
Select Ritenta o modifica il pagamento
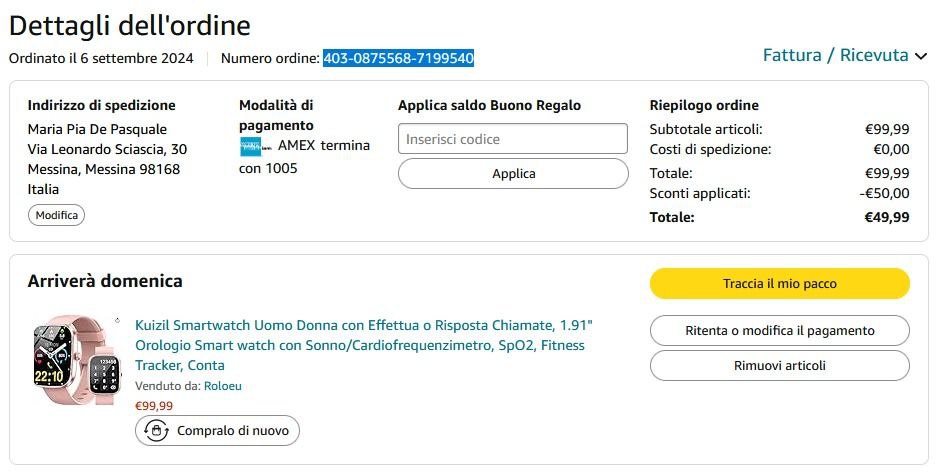point(779,331)
